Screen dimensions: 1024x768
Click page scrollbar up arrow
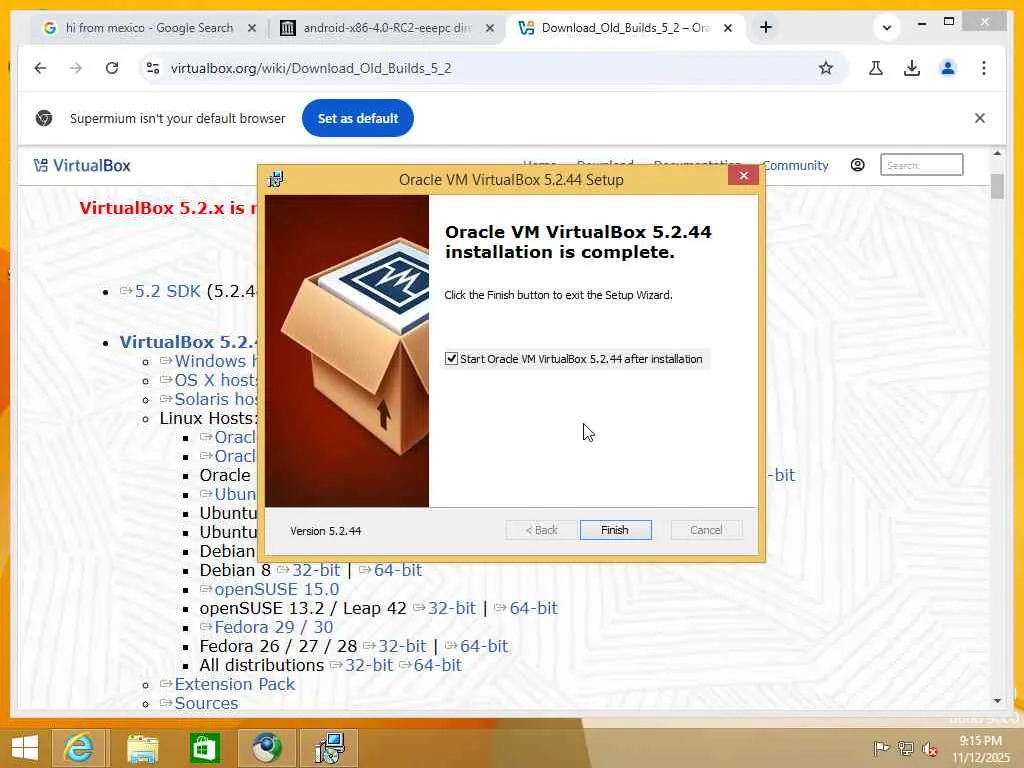click(997, 153)
